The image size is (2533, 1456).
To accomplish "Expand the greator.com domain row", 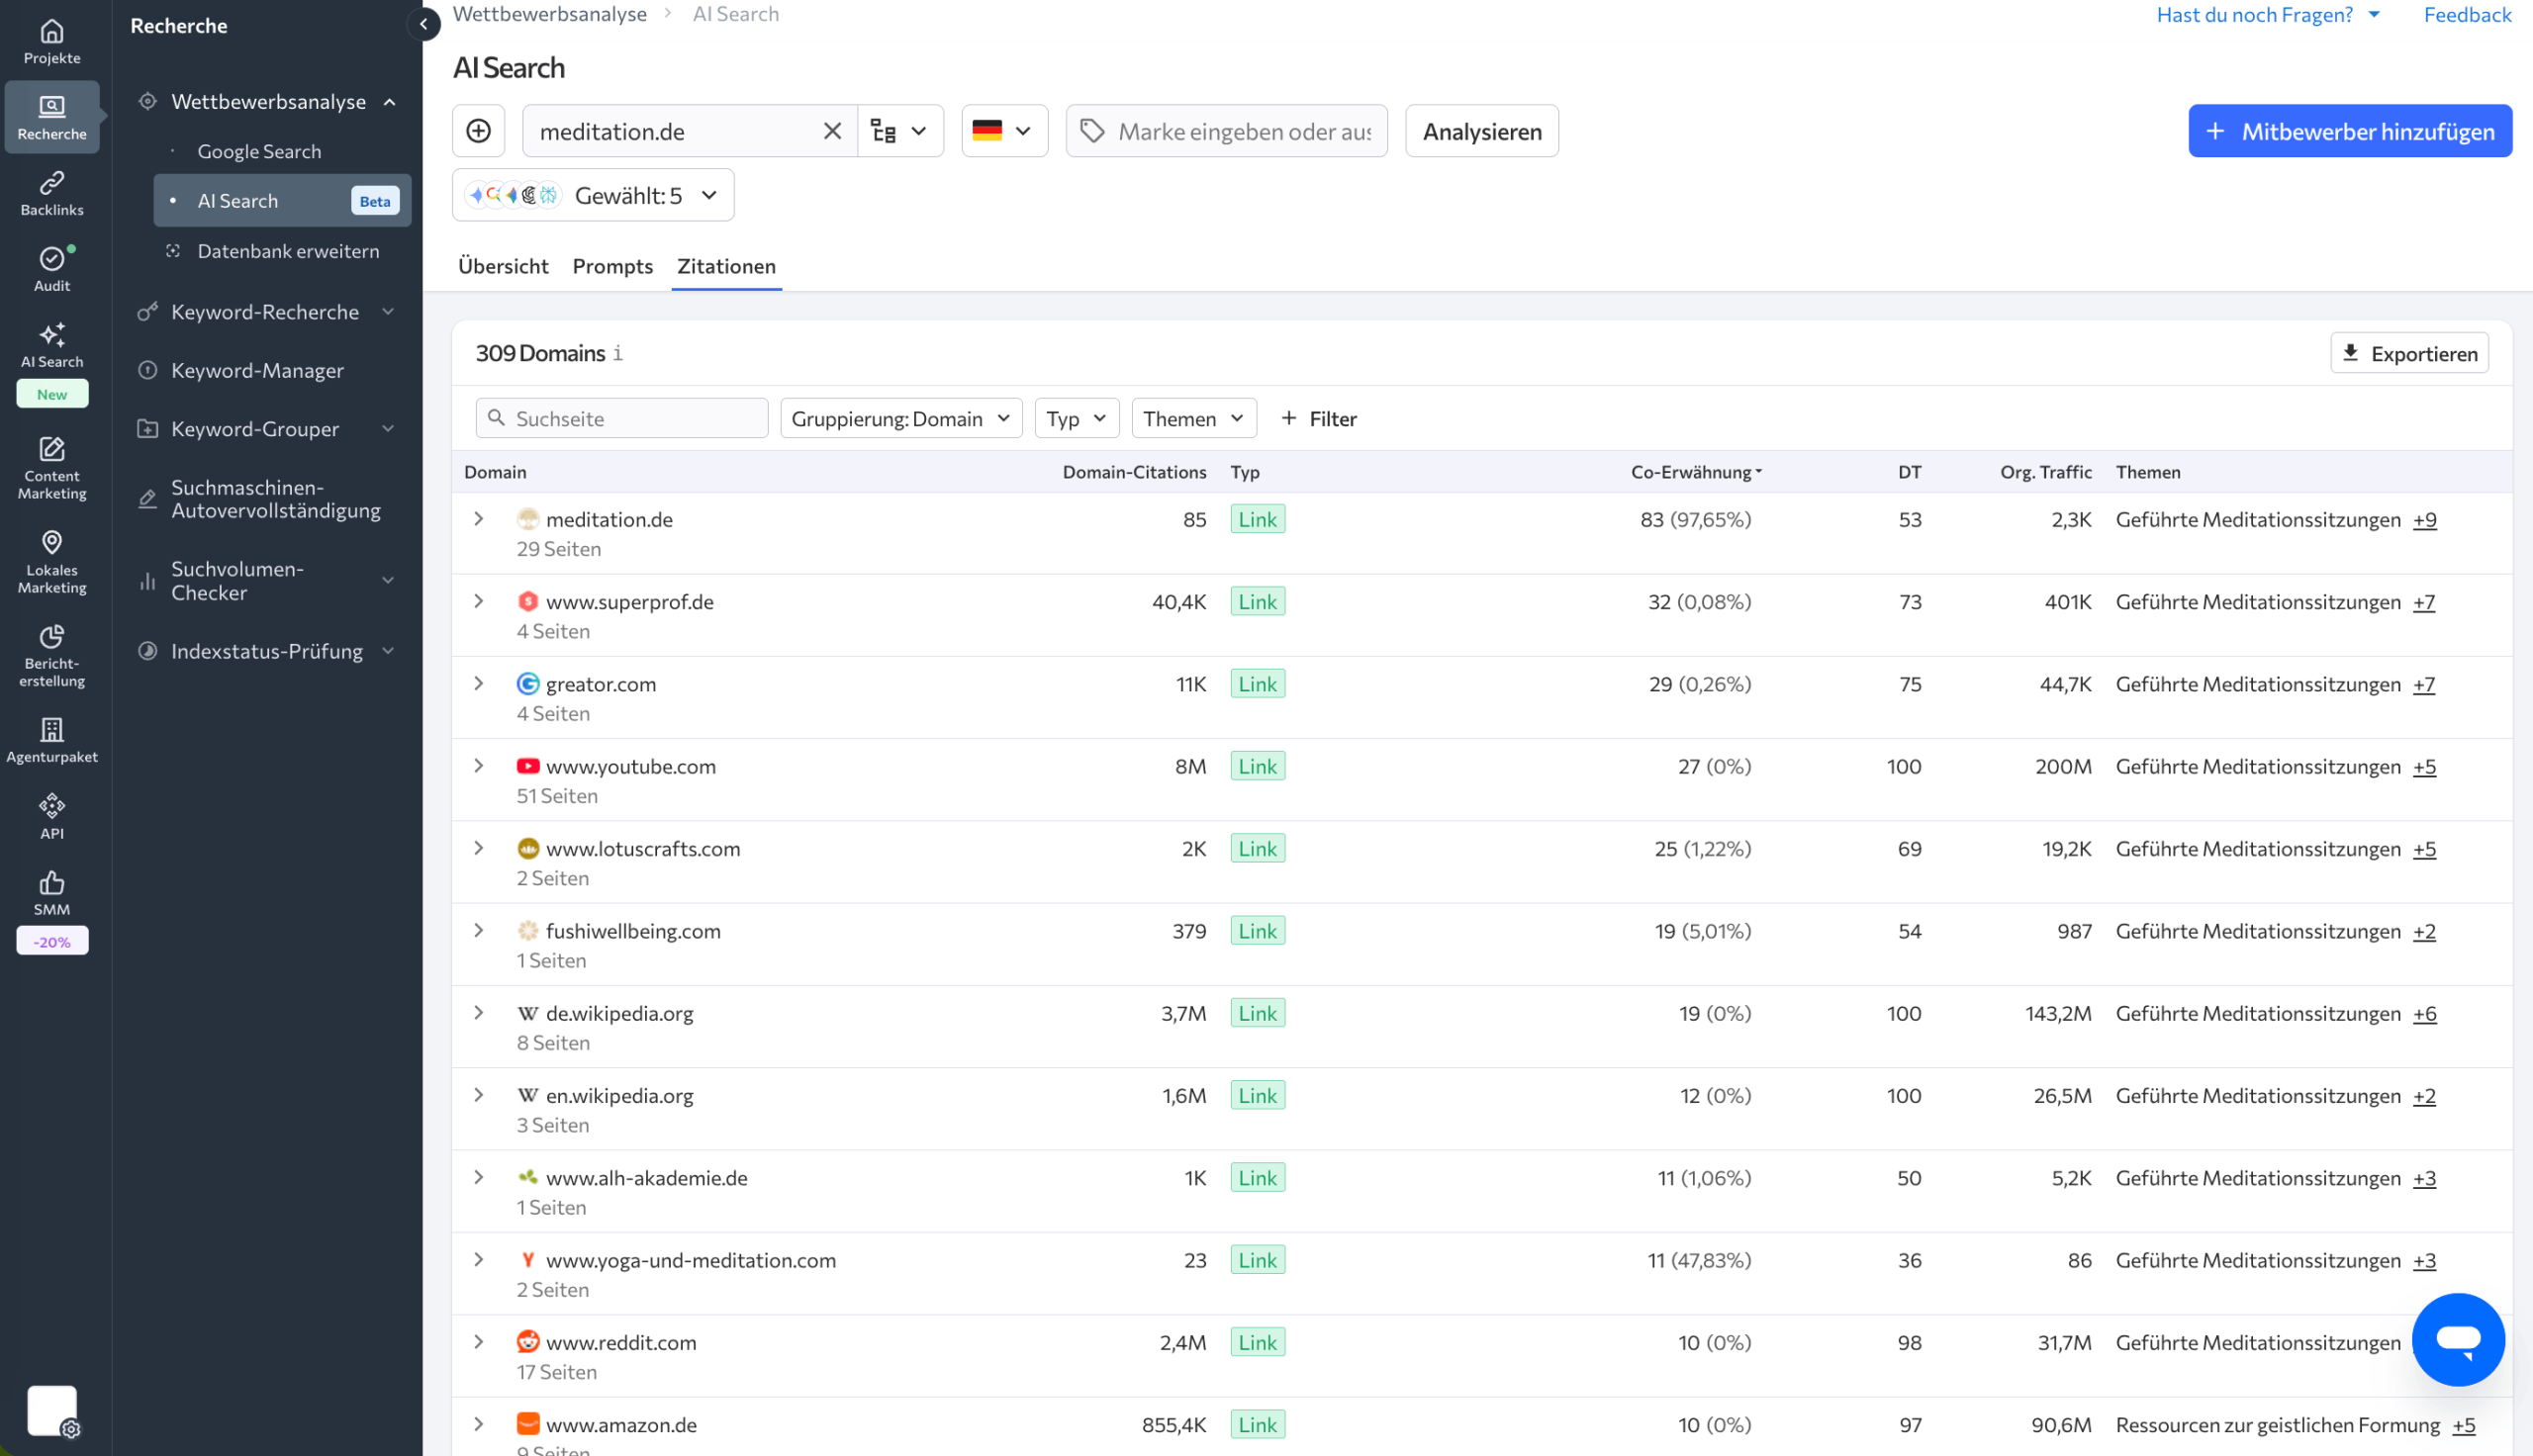I will [478, 683].
